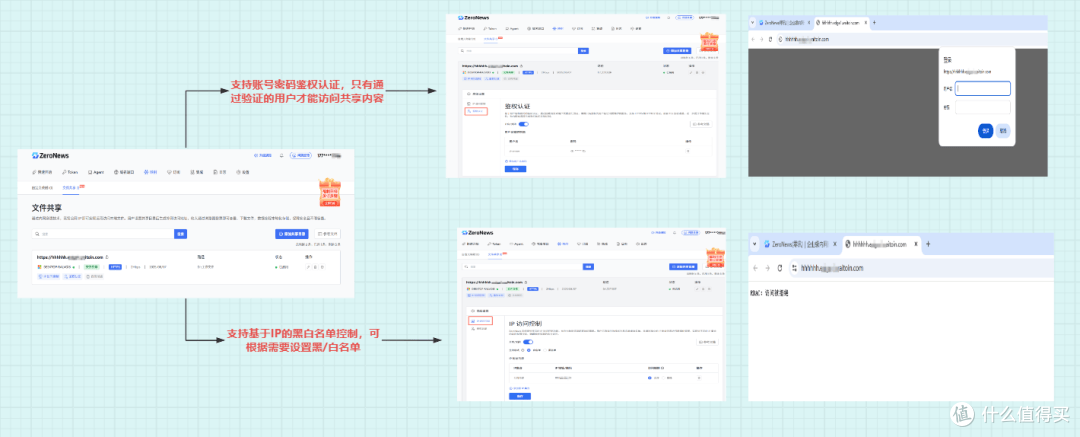Open tab search dropdown in the bottom-right browser
Screen dimensions: 1080x437
click(x=755, y=244)
